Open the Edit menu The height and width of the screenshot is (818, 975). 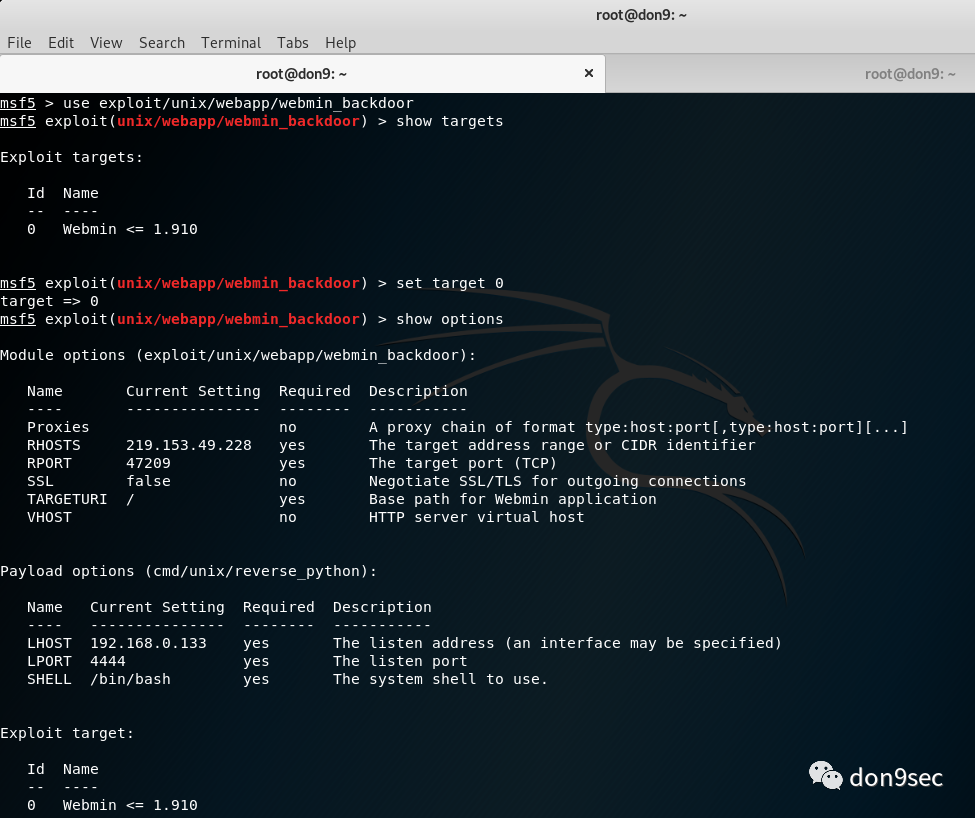[61, 43]
